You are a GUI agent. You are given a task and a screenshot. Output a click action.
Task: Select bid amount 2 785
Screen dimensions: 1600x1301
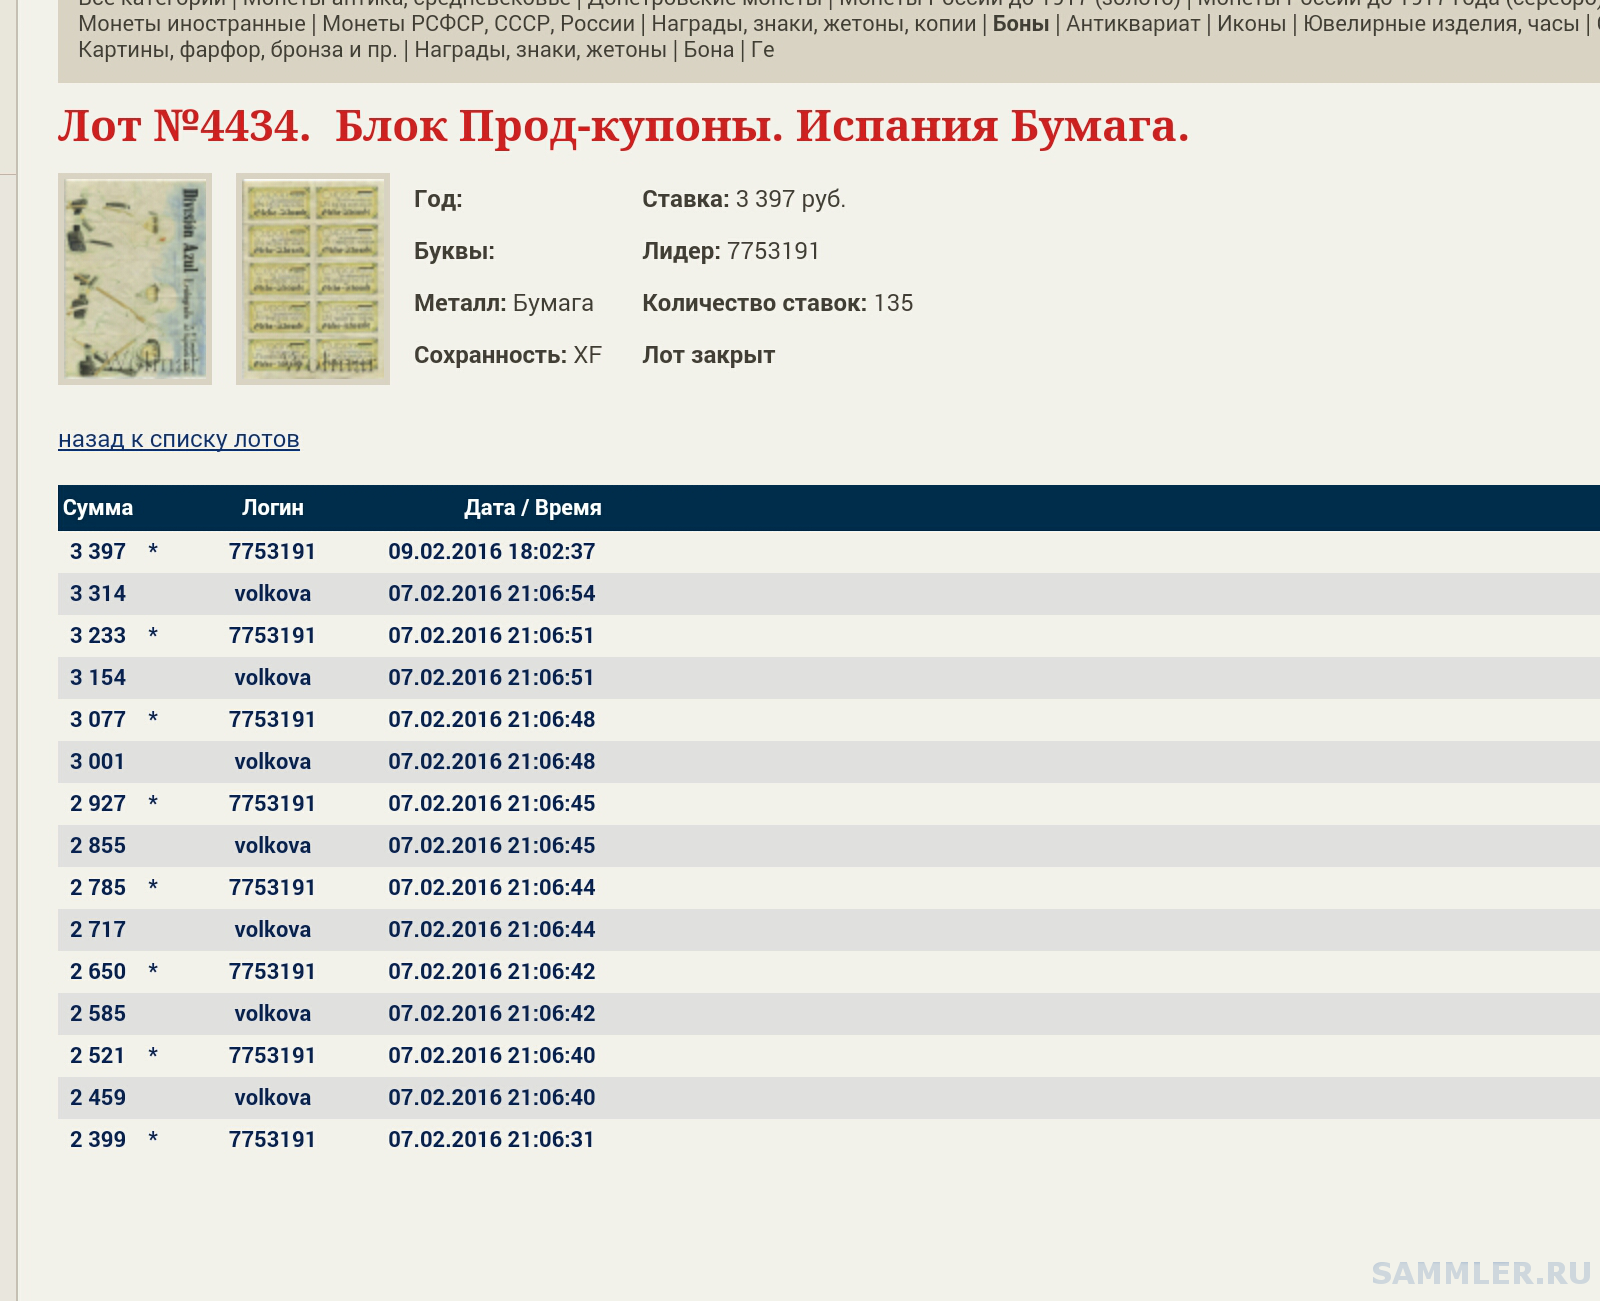pyautogui.click(x=98, y=887)
